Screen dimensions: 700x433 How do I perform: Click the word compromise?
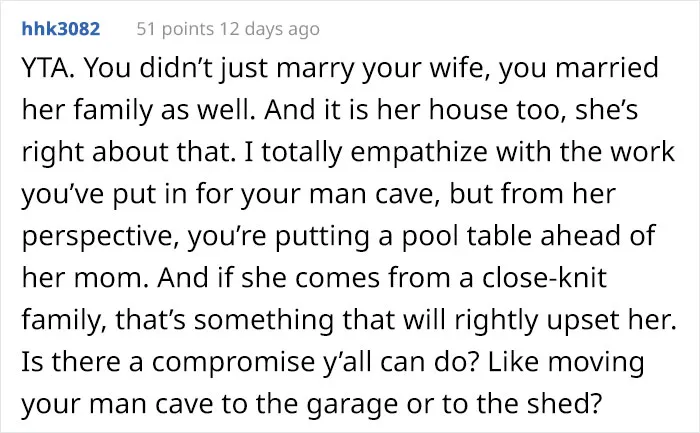click(x=233, y=362)
